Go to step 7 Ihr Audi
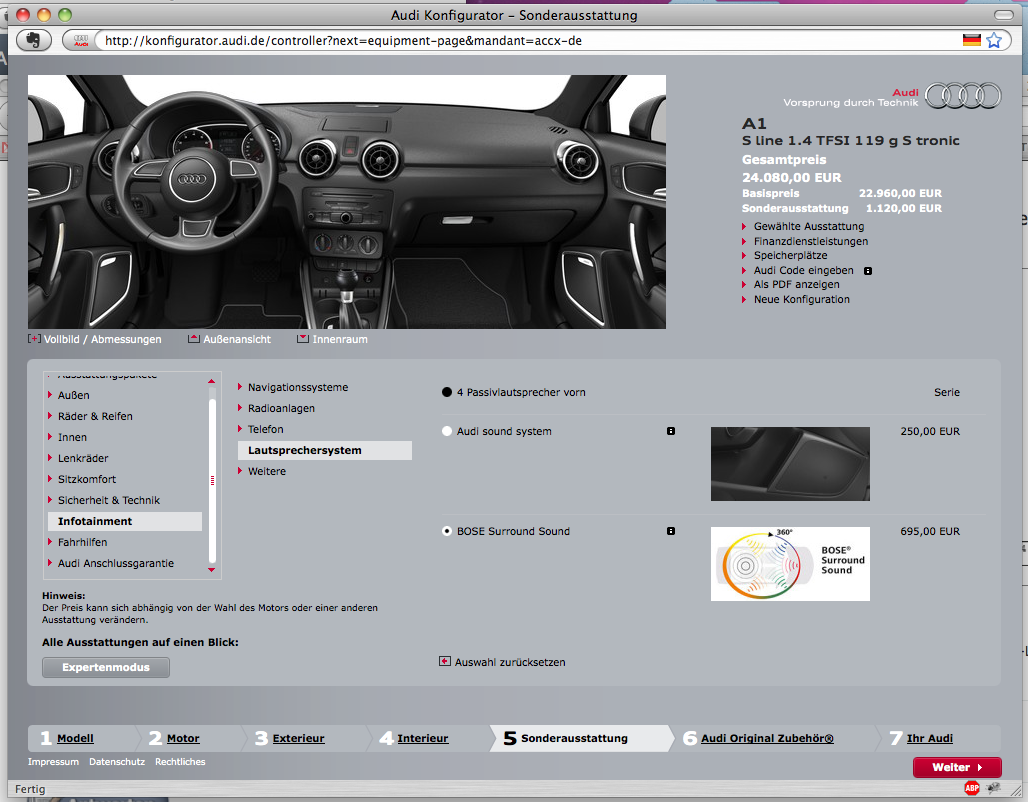Screen dimensions: 1028x802 (930, 738)
